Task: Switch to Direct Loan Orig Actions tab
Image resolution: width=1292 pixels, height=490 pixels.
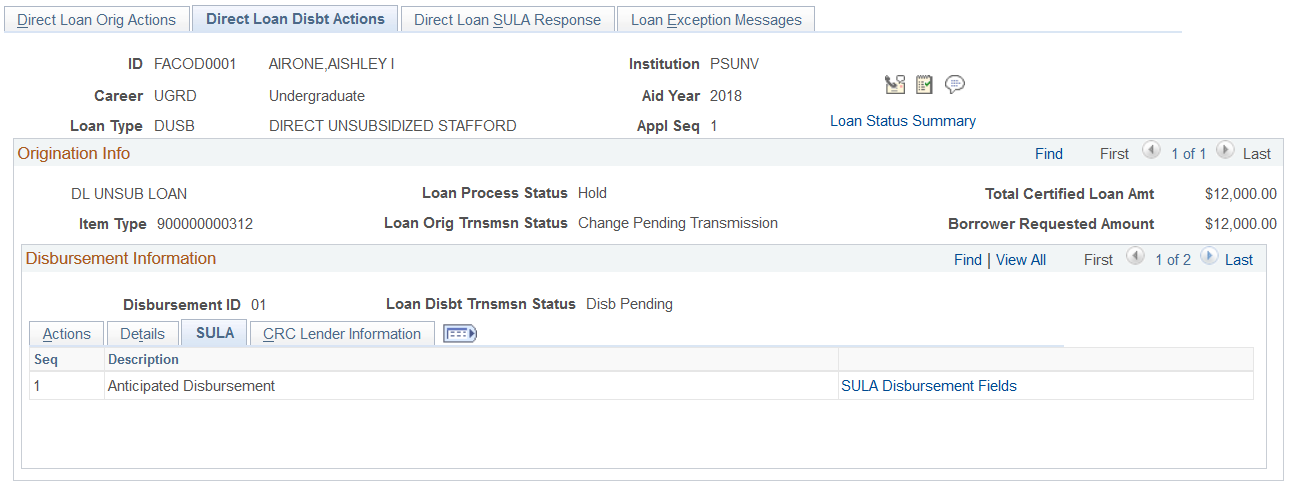Action: (x=96, y=20)
